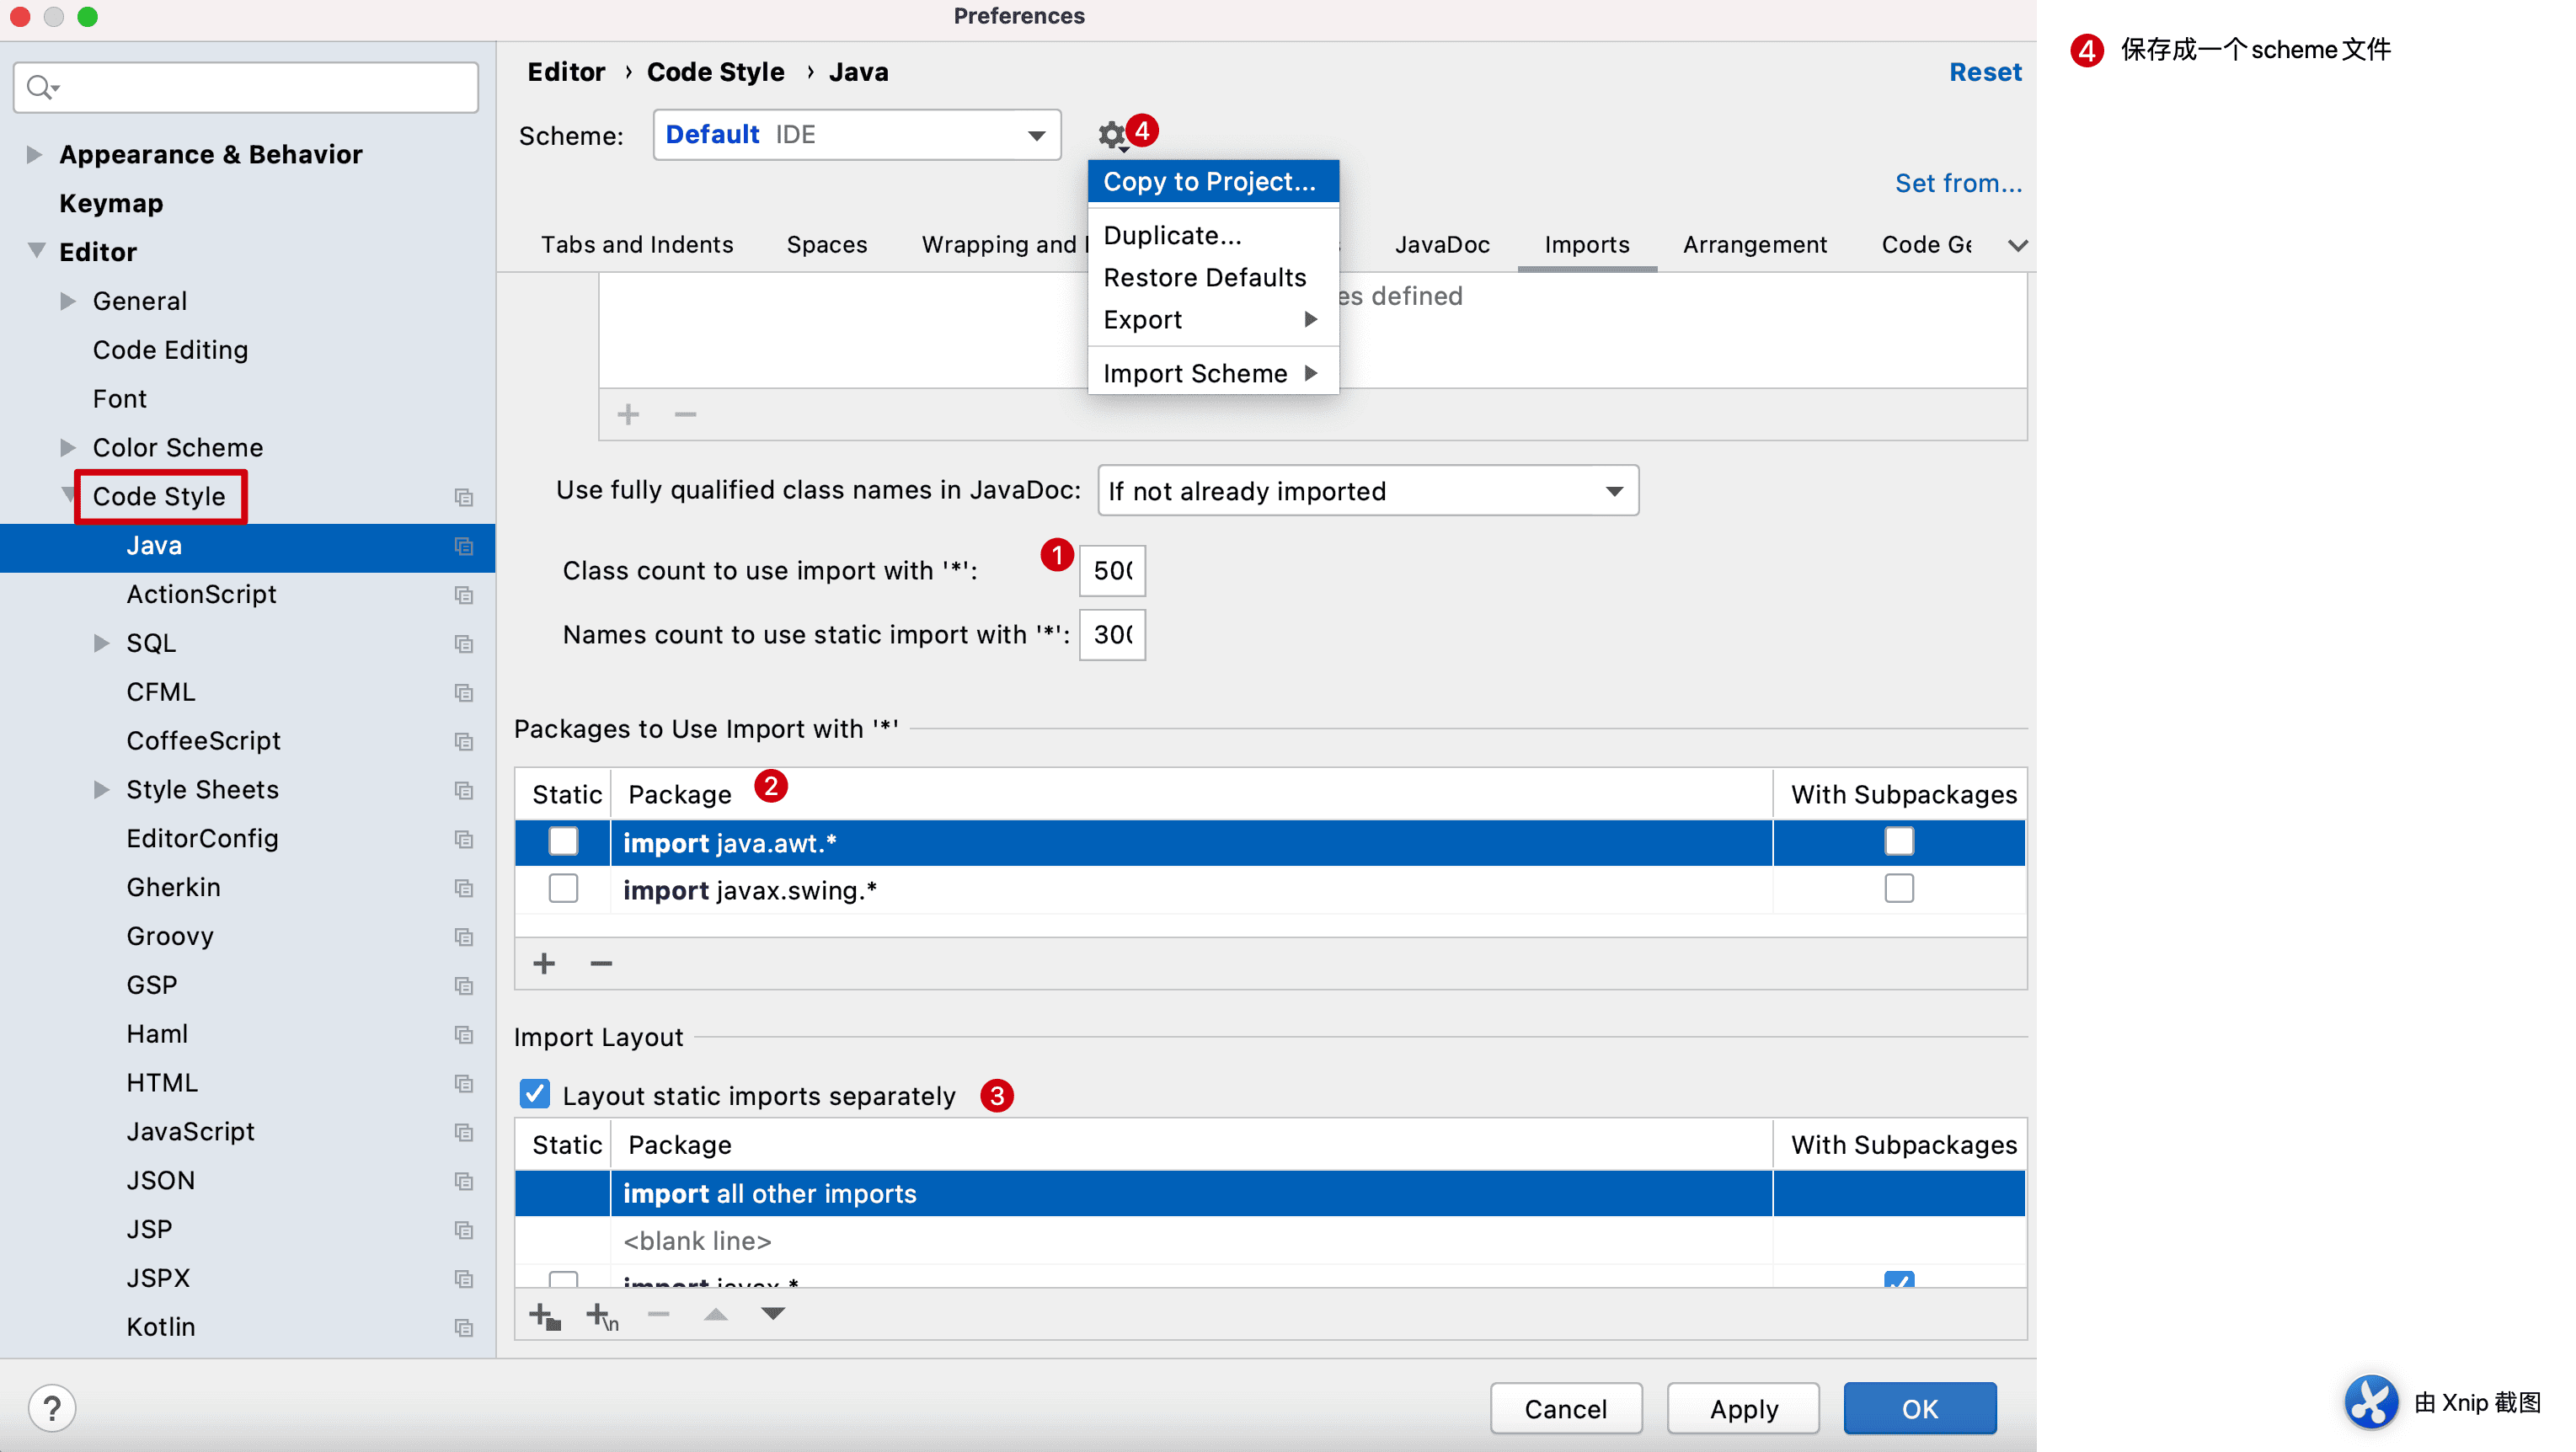2576x1452 pixels.
Task: Click add blank line icon in Import Layout
Action: click(x=602, y=1315)
